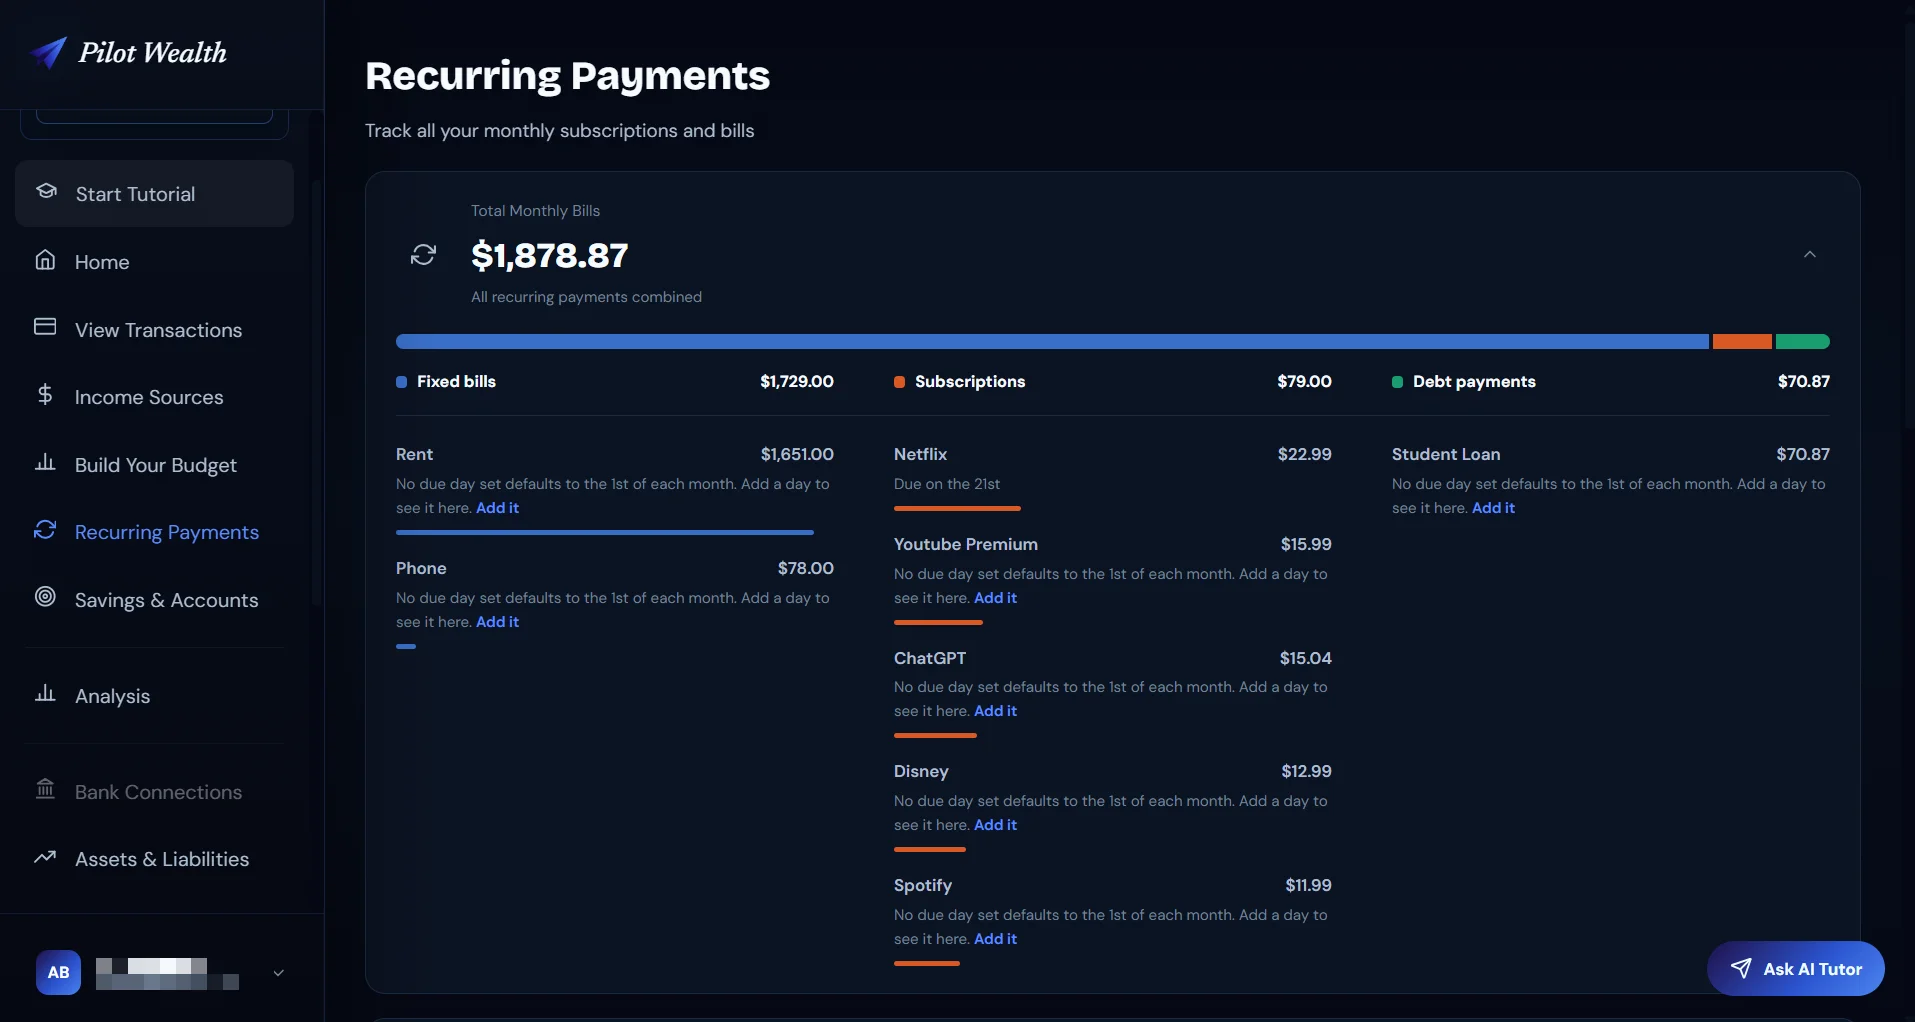The image size is (1915, 1022).
Task: Go to View Transactions page
Action: click(x=154, y=330)
